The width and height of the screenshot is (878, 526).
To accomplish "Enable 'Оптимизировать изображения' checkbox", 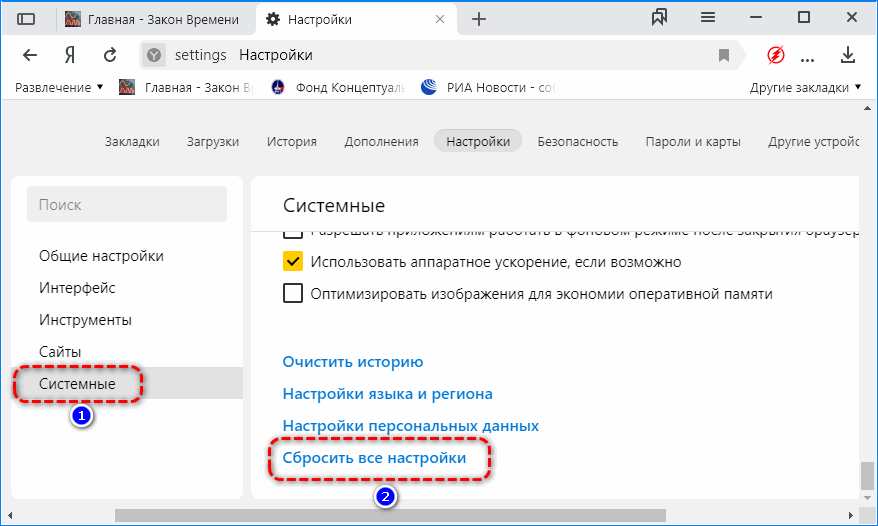I will [x=293, y=294].
